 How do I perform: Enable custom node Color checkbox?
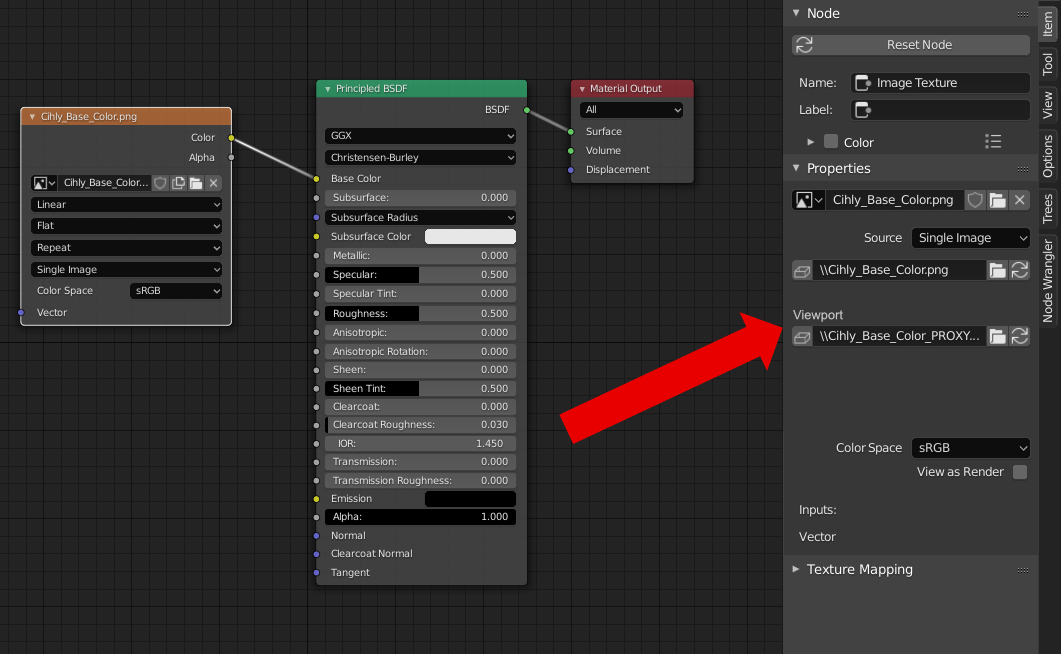[x=831, y=141]
